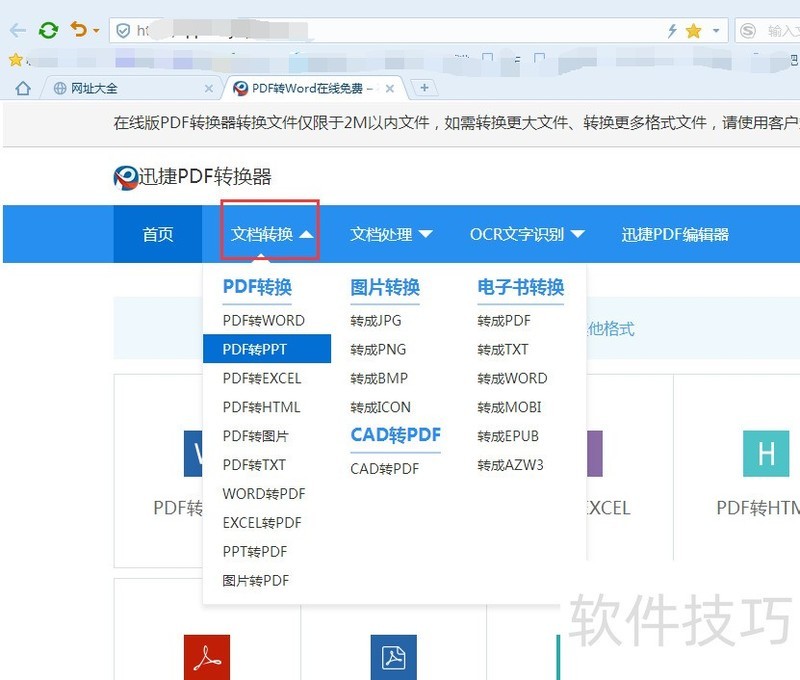
Task: Click the home icon in tab bar
Action: pyautogui.click(x=23, y=88)
